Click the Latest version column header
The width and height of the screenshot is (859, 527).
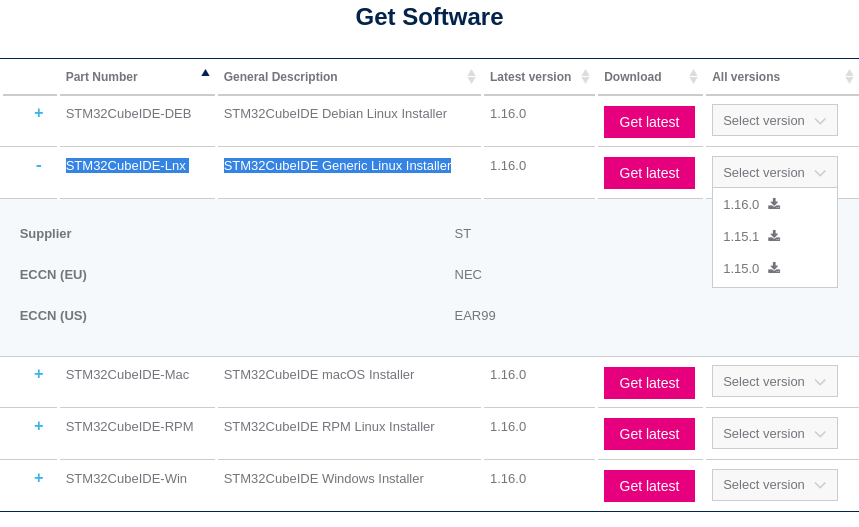(x=530, y=77)
